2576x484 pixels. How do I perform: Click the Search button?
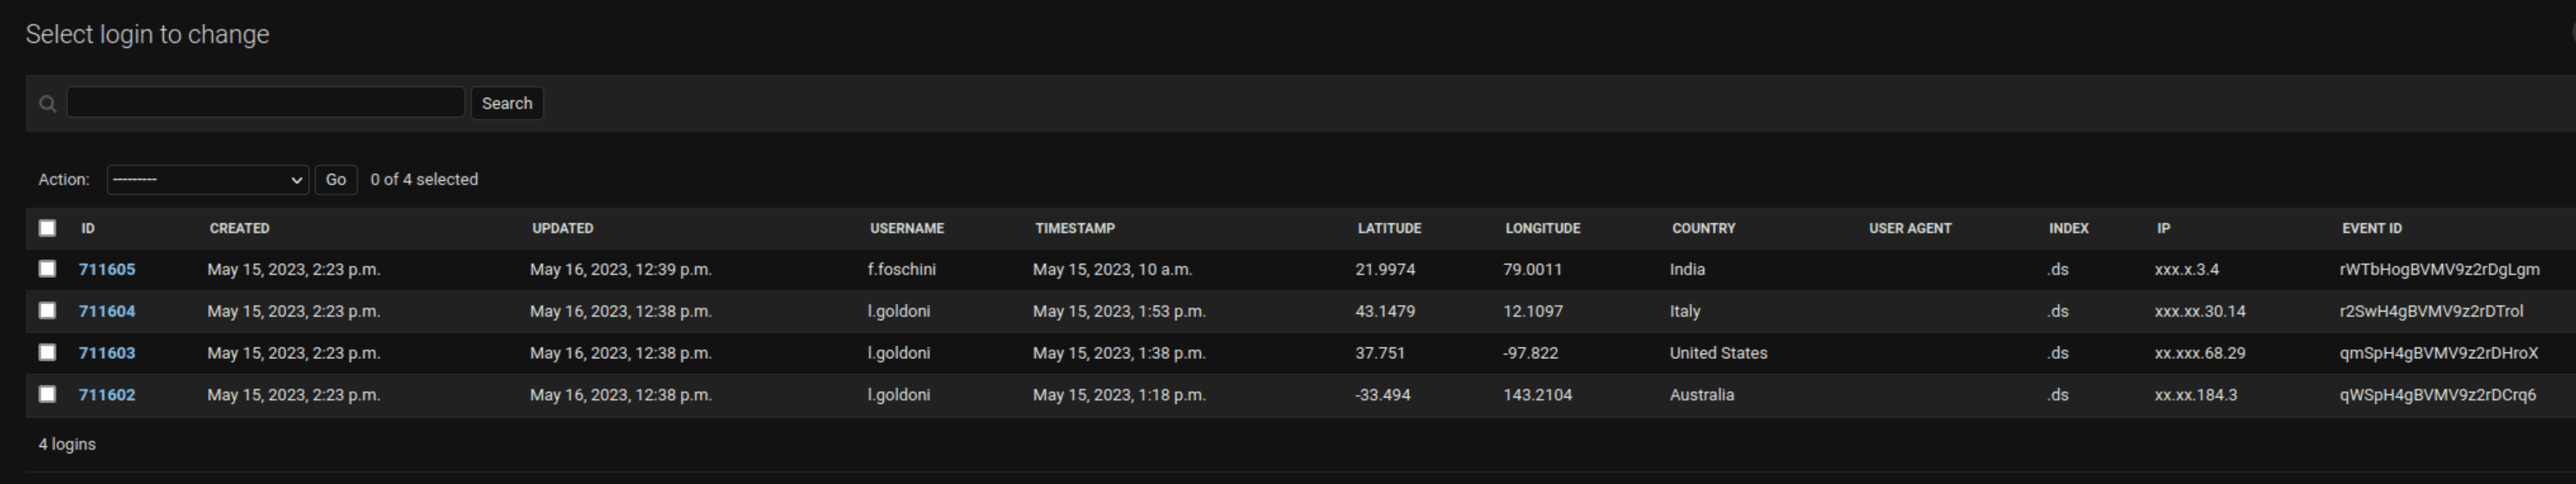point(507,103)
